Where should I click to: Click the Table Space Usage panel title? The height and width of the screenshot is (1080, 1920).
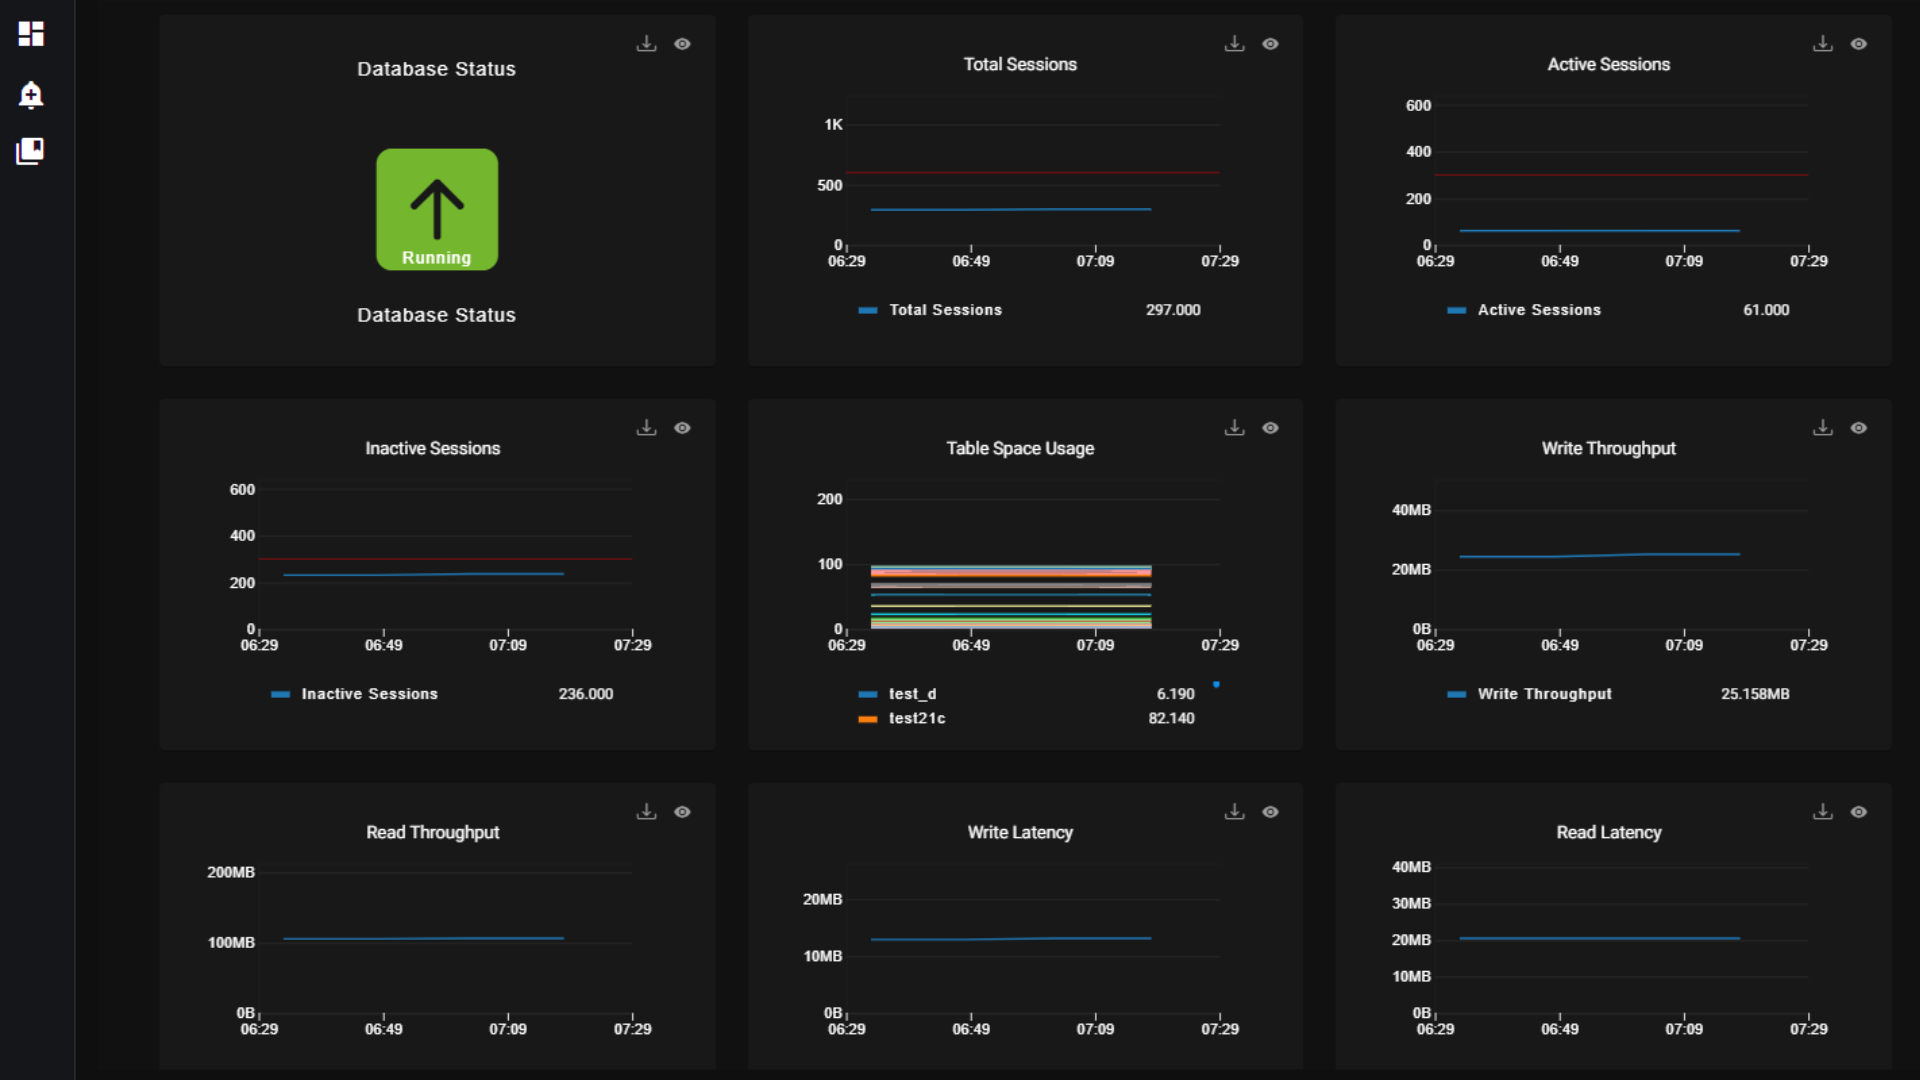pos(1020,448)
